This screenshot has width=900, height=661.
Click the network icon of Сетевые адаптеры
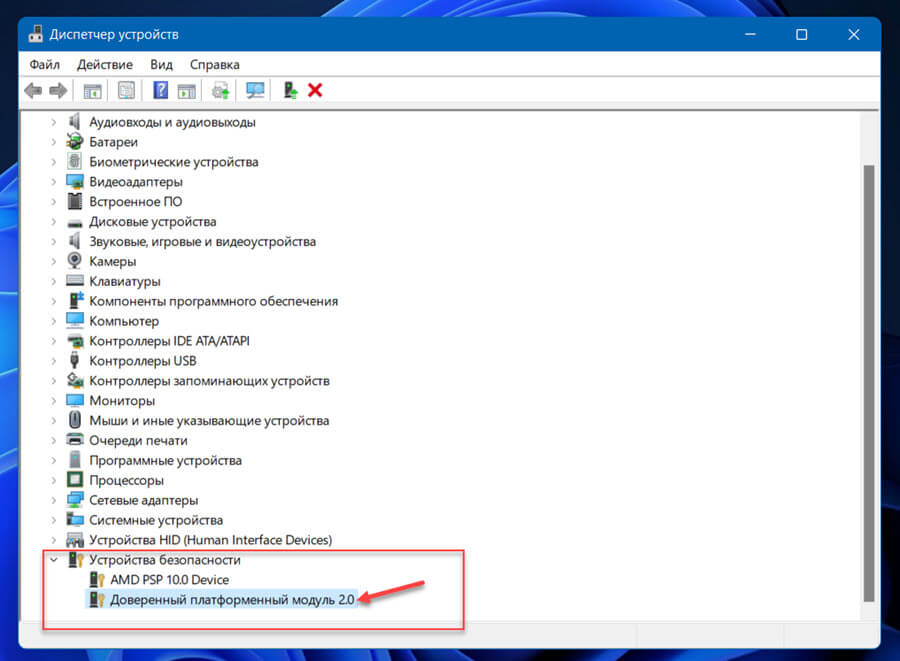click(75, 499)
